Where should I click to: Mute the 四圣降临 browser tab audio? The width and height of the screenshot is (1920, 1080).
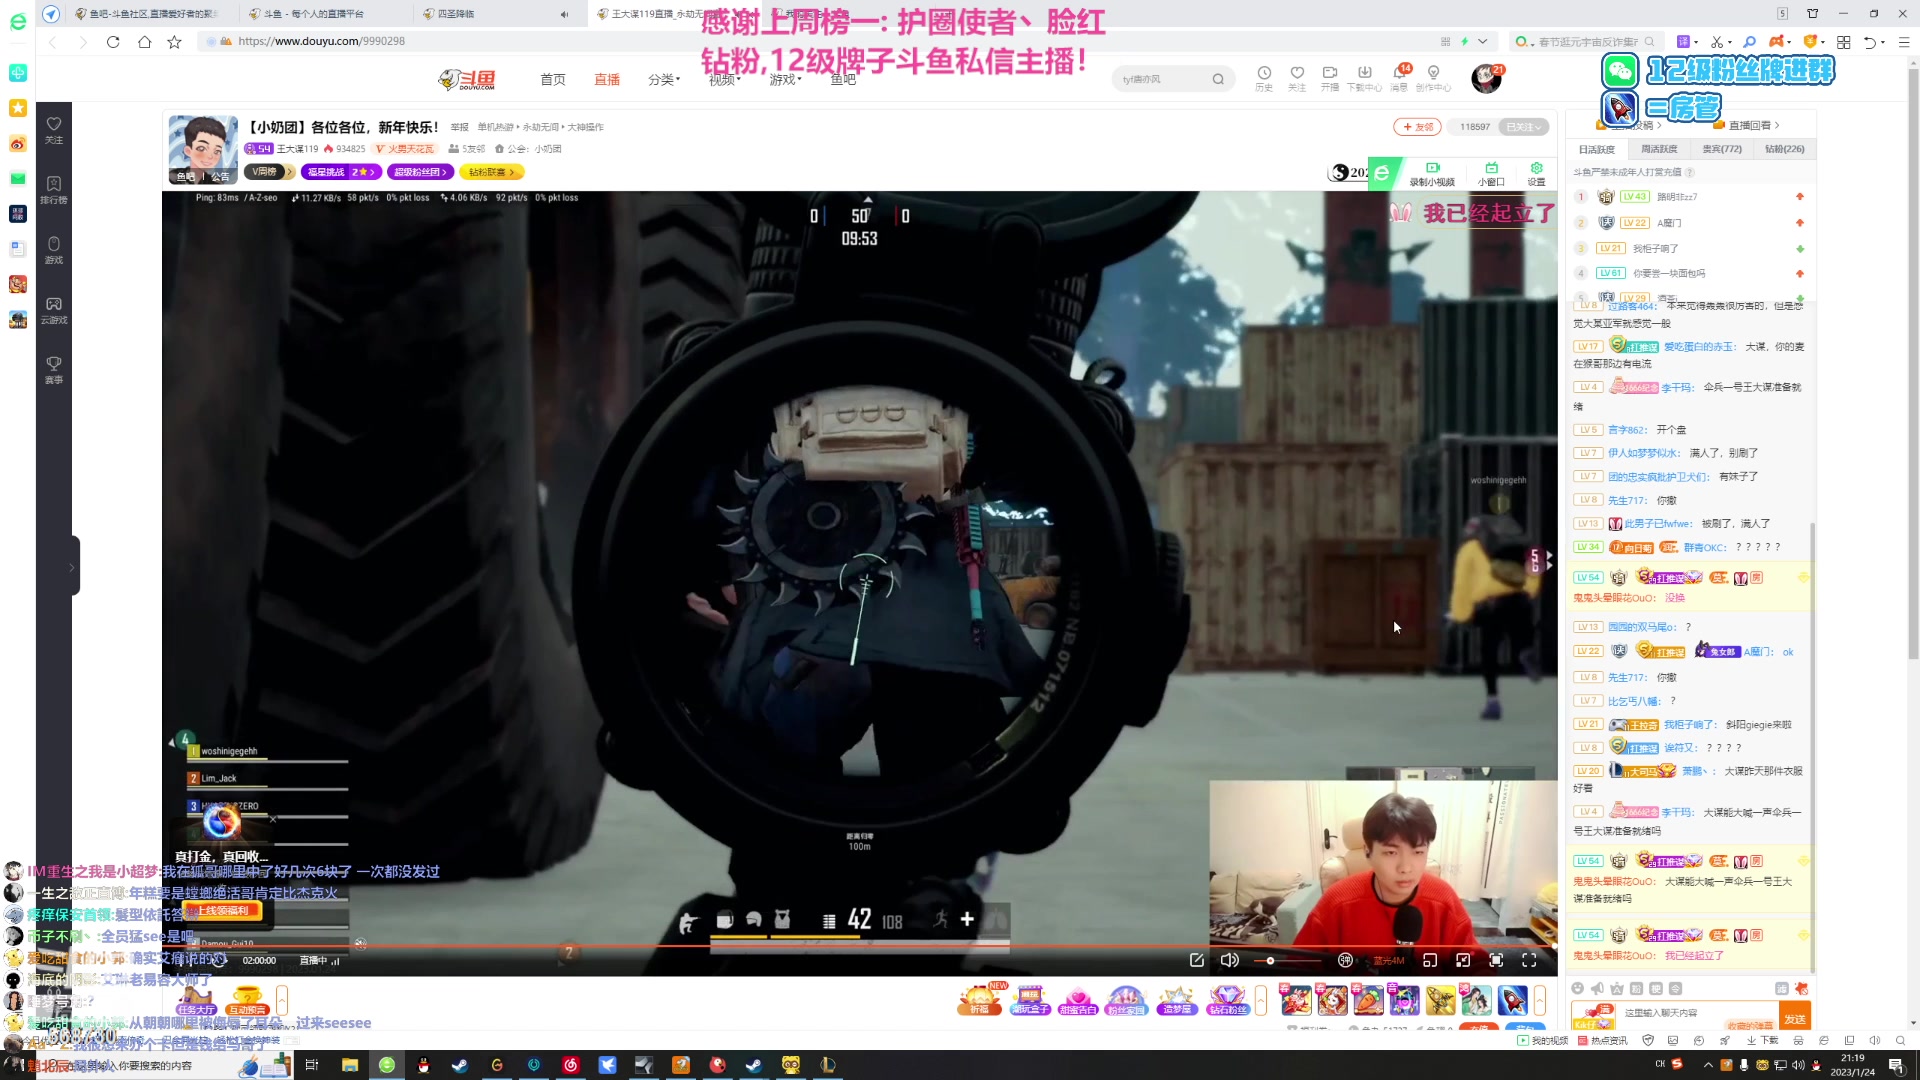(x=565, y=14)
